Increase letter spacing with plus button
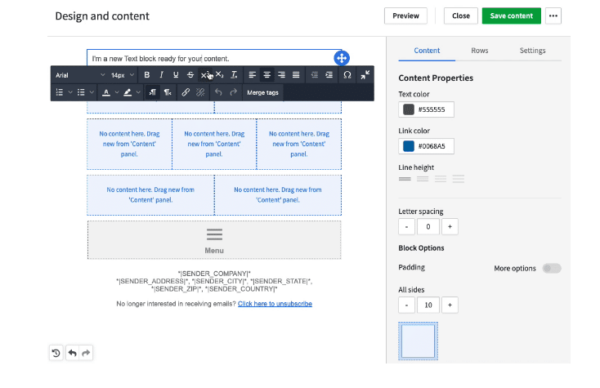Viewport: 600px width, 388px height. [450, 227]
